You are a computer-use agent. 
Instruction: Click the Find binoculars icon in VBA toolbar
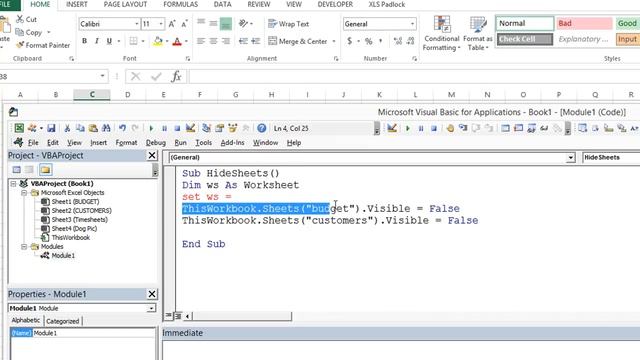(106, 128)
